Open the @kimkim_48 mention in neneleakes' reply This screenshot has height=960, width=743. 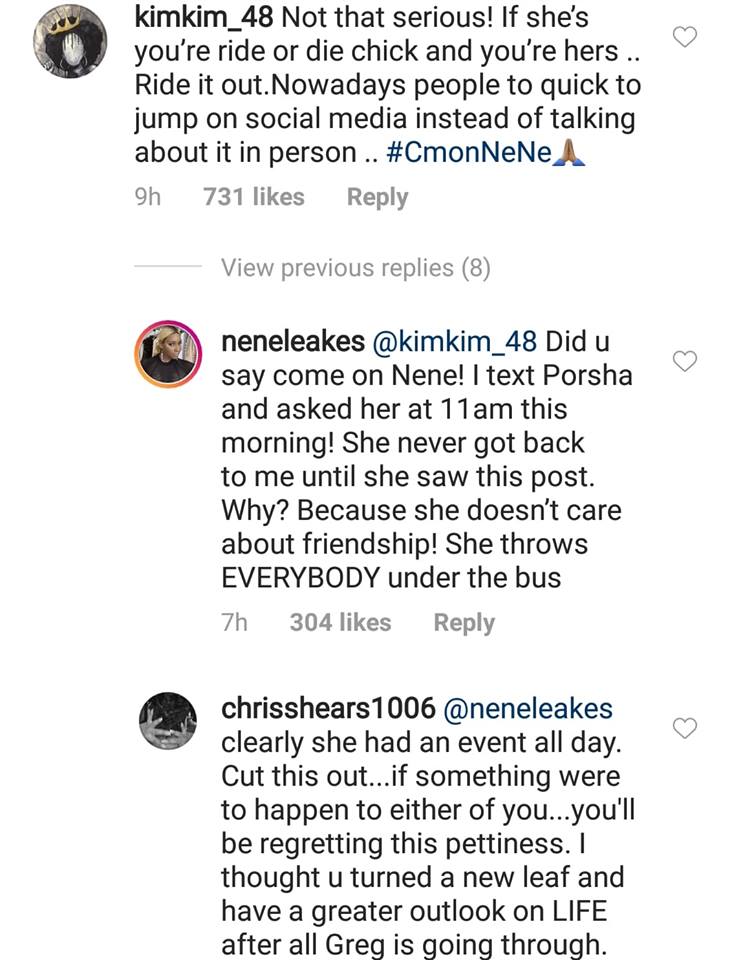[x=456, y=341]
